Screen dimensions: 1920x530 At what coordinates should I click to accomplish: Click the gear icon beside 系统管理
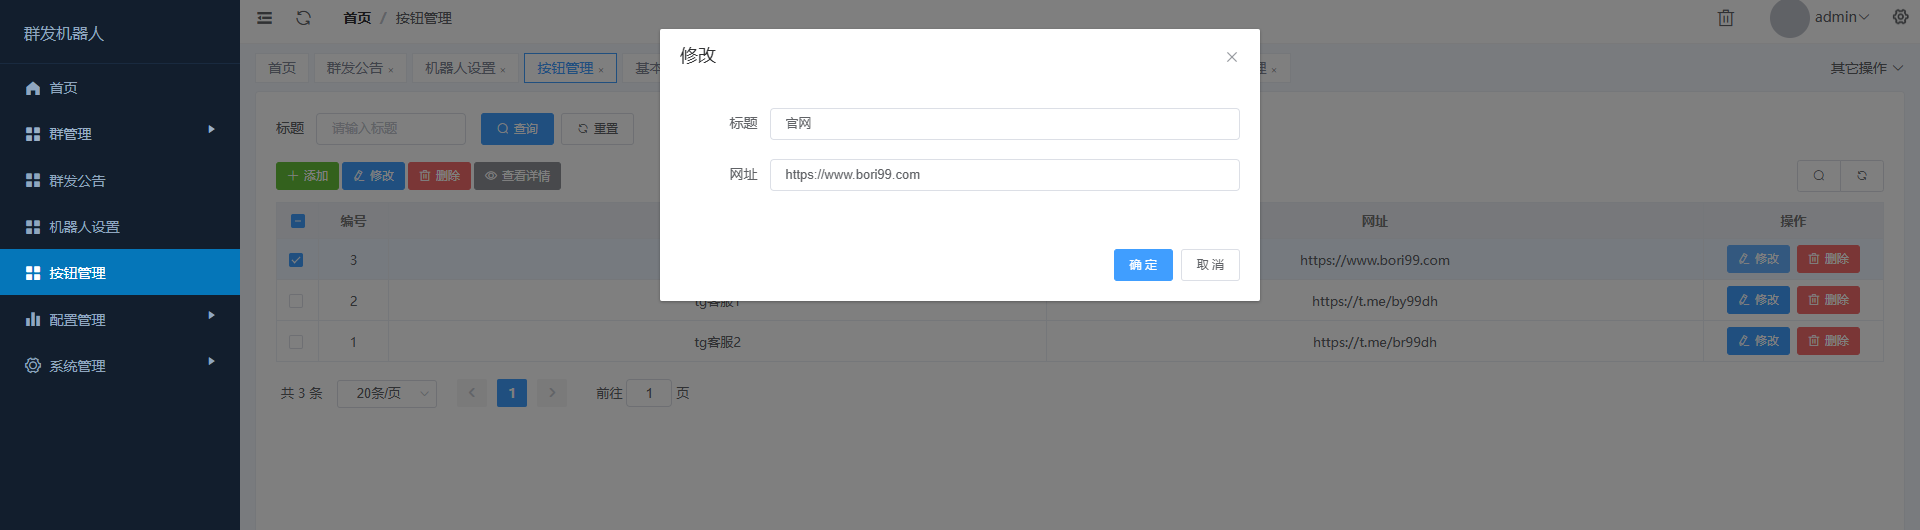tap(33, 366)
